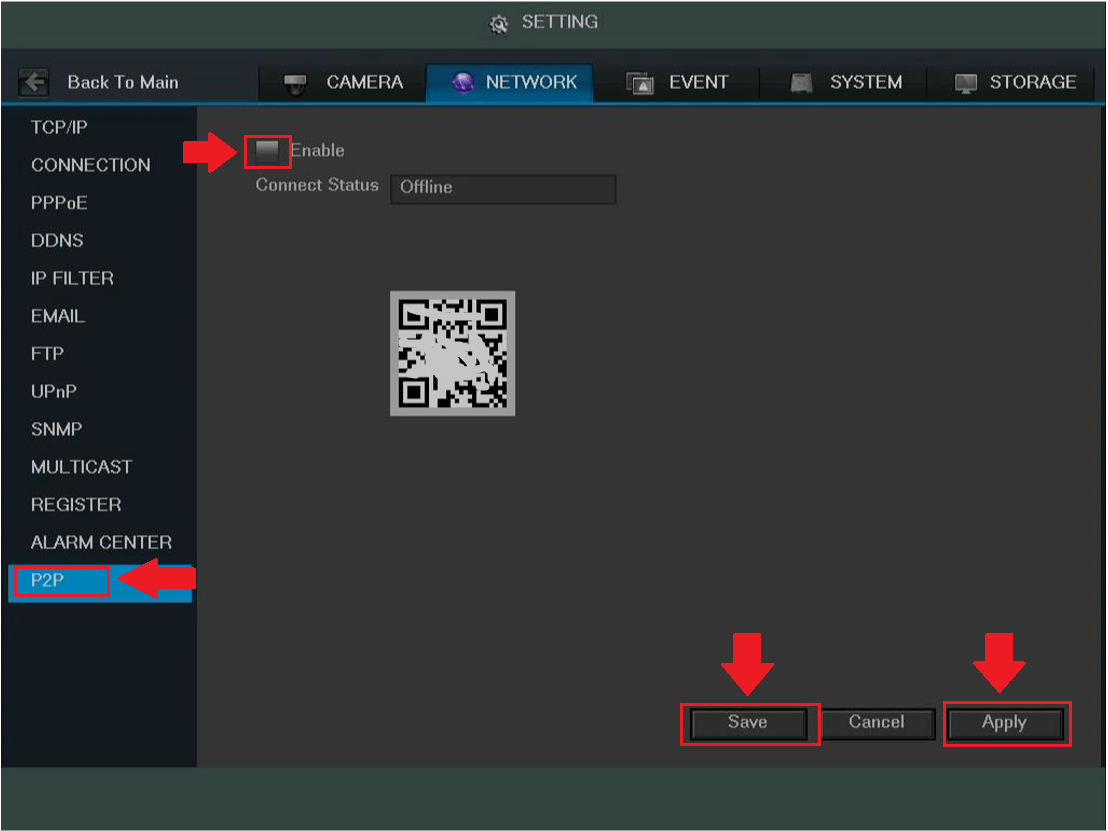Click the back arrow icon beside Back To Main
Screen dimensions: 1108x831
(x=33, y=82)
